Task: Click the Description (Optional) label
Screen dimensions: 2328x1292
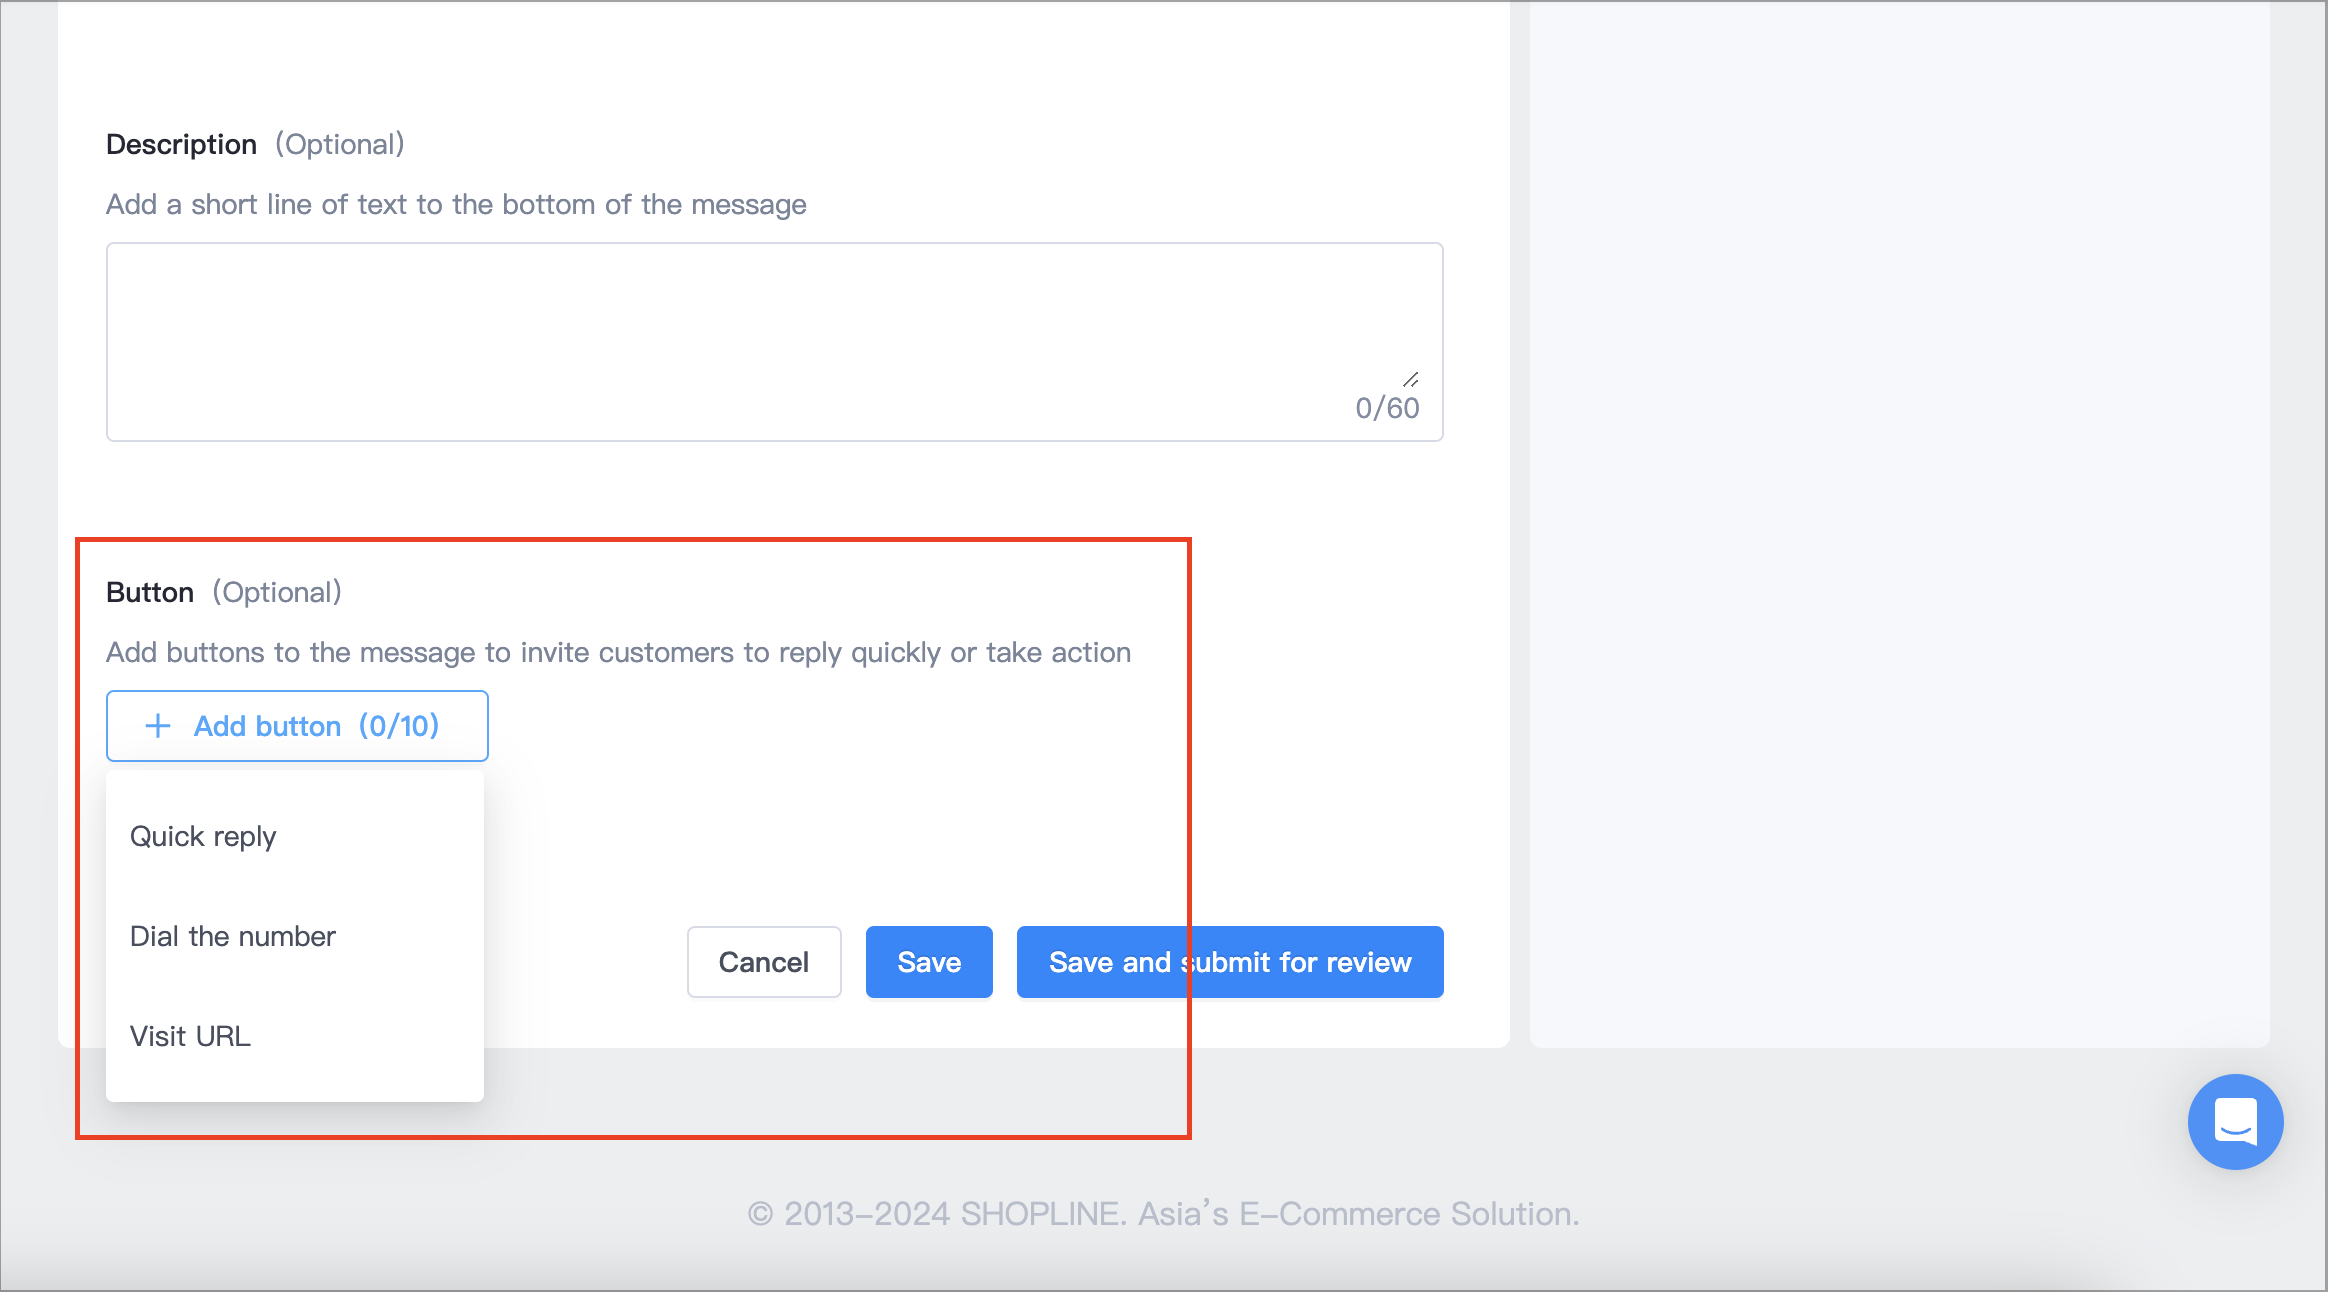Action: coord(255,144)
